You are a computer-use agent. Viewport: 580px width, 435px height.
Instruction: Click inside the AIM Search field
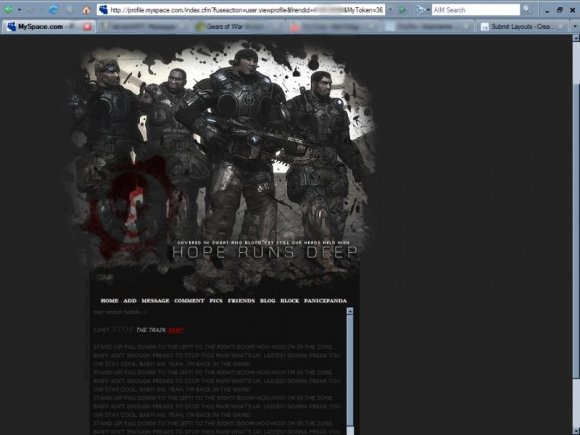point(476,10)
